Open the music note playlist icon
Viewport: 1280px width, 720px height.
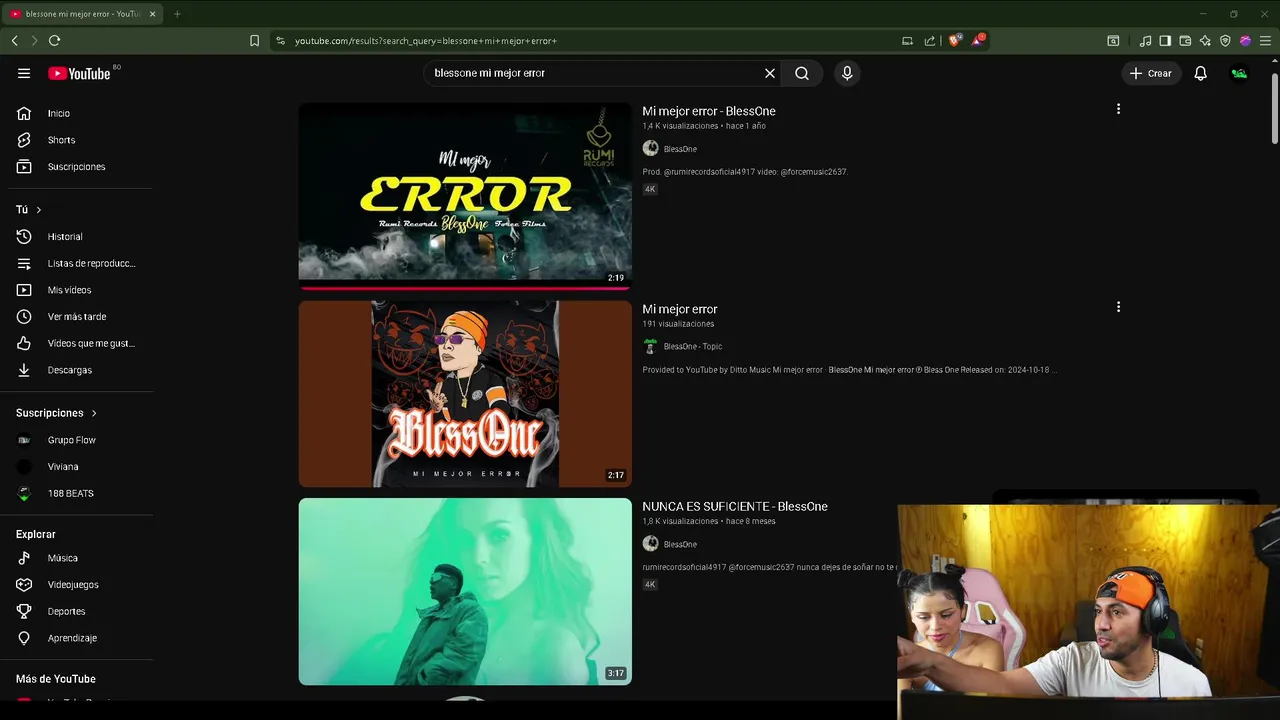click(1146, 41)
